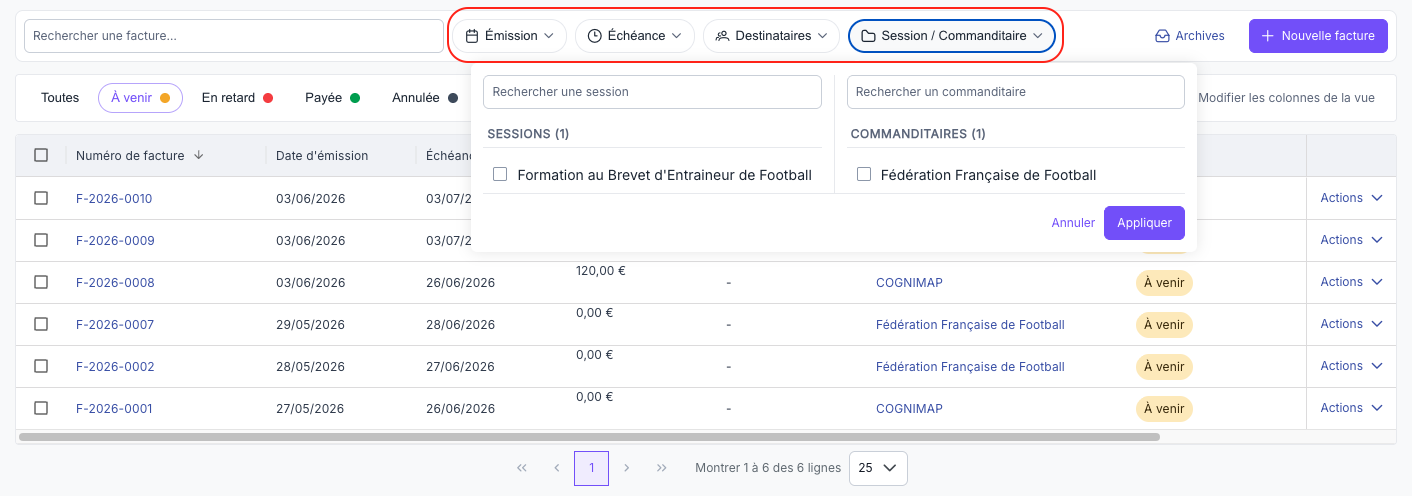Click the people icon in Destinataires filter
The image size is (1412, 496).
point(723,36)
